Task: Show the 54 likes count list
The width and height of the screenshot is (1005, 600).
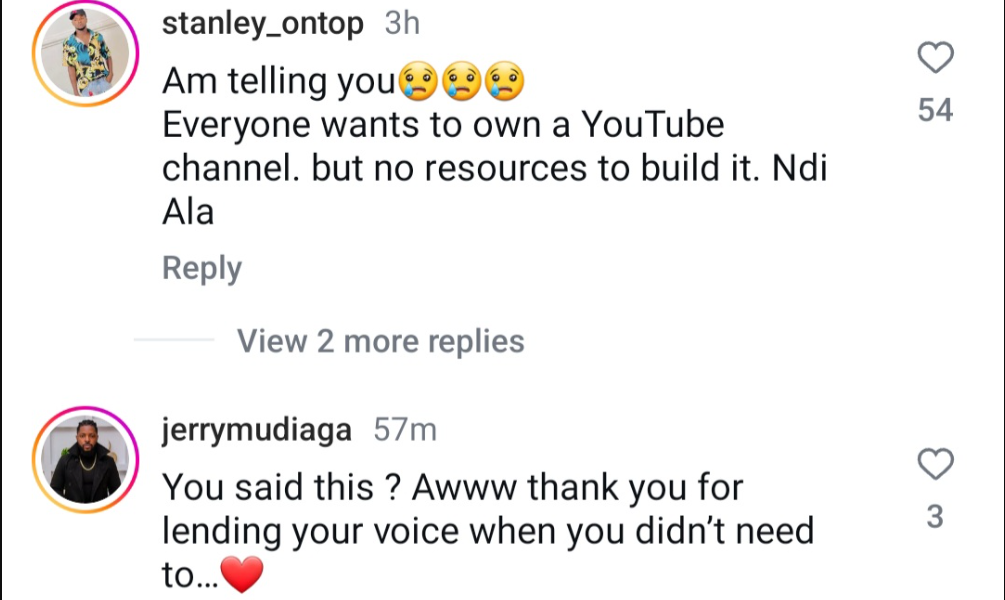Action: [x=935, y=110]
